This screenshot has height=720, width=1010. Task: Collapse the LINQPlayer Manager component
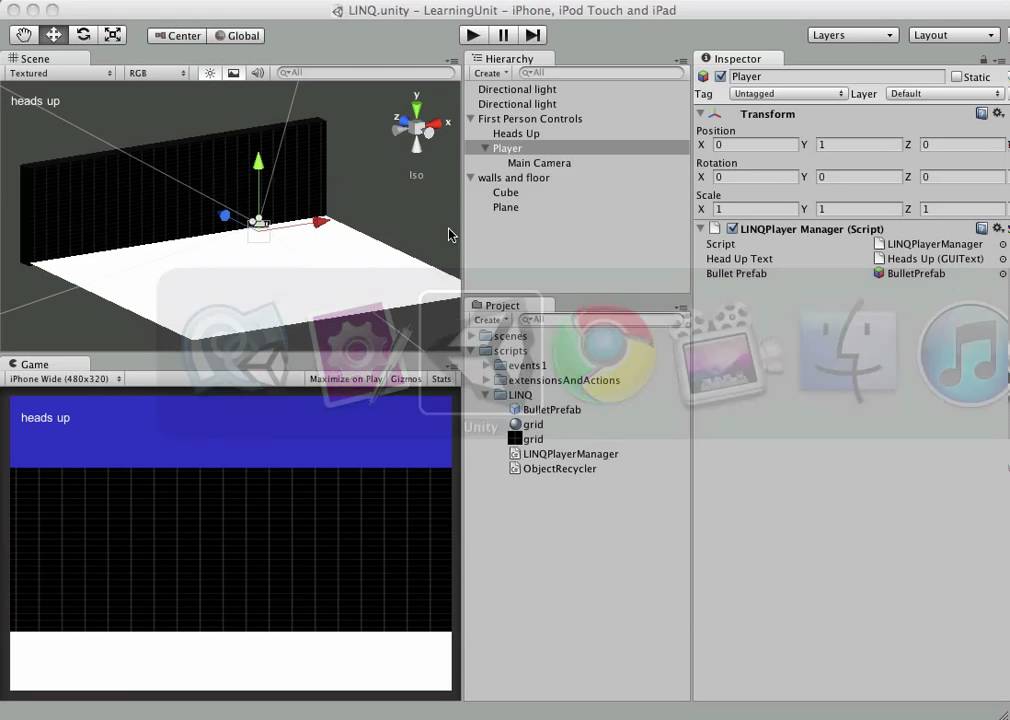point(700,228)
